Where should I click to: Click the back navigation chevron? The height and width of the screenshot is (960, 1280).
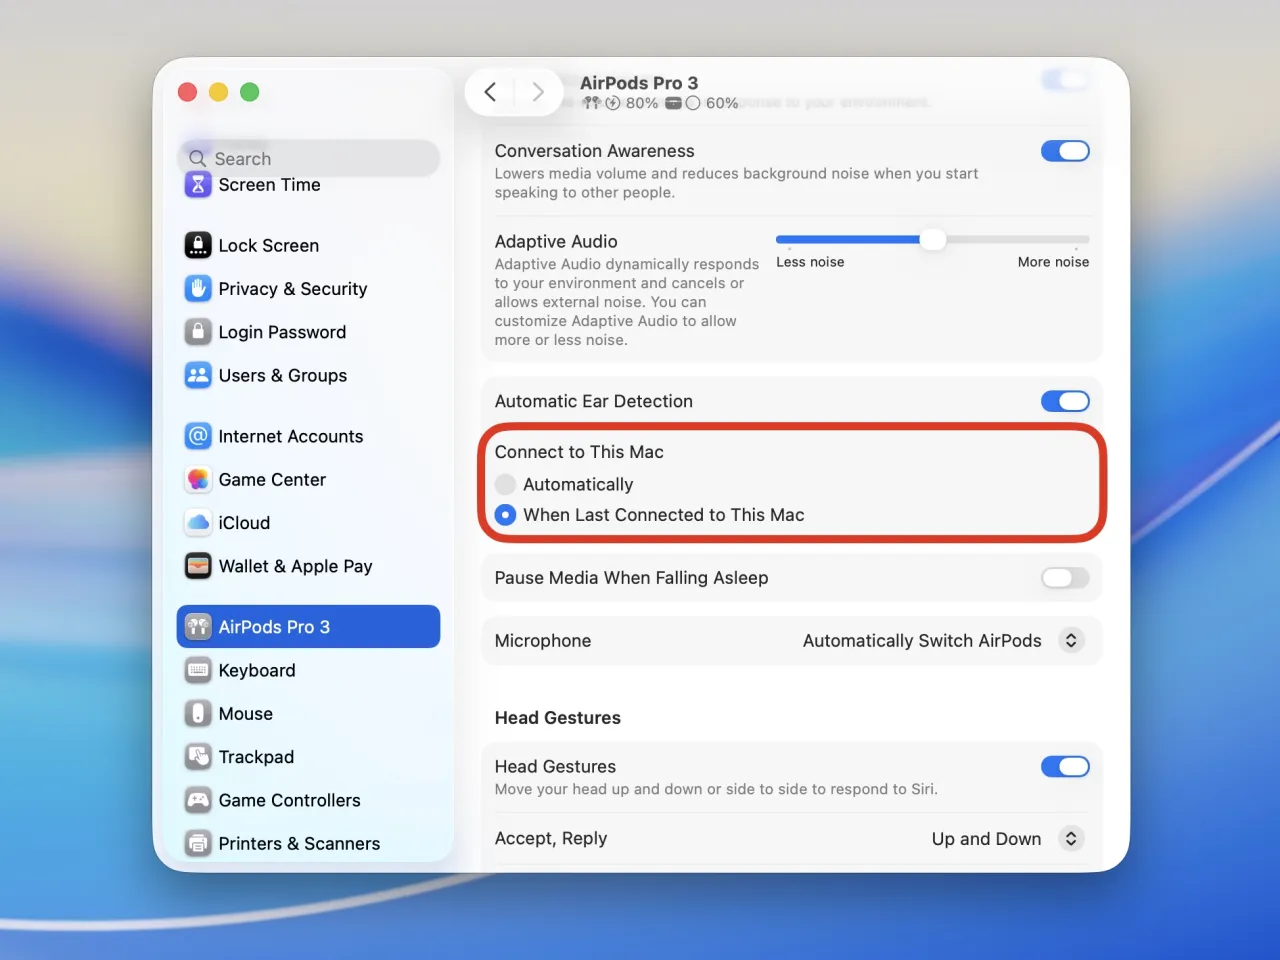coord(490,91)
